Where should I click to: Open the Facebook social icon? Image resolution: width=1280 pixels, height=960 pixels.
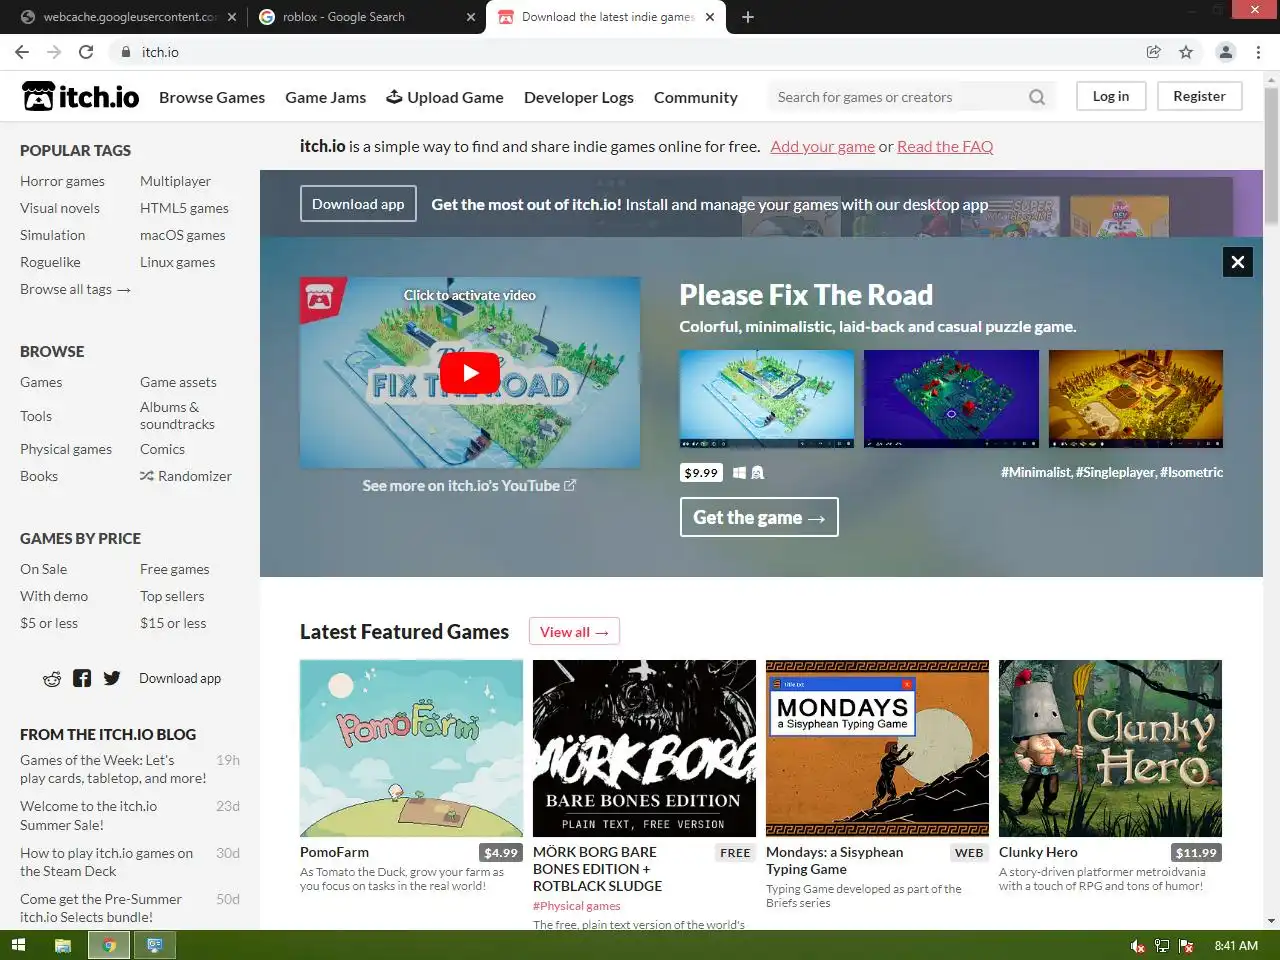[82, 678]
